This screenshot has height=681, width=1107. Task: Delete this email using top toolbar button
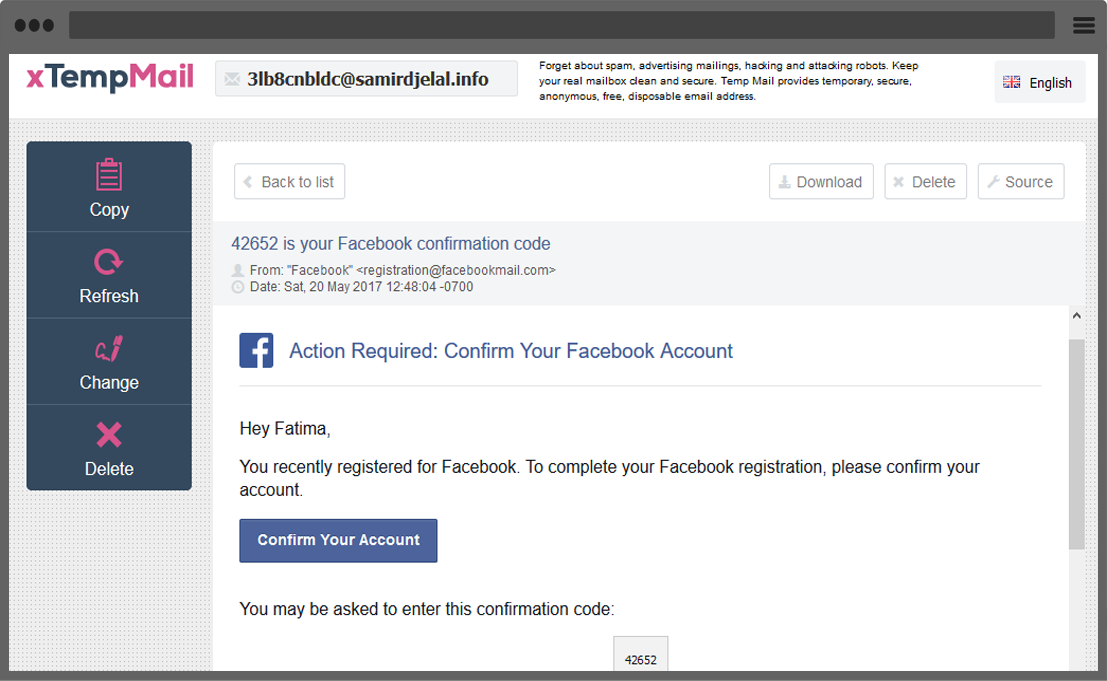[925, 182]
